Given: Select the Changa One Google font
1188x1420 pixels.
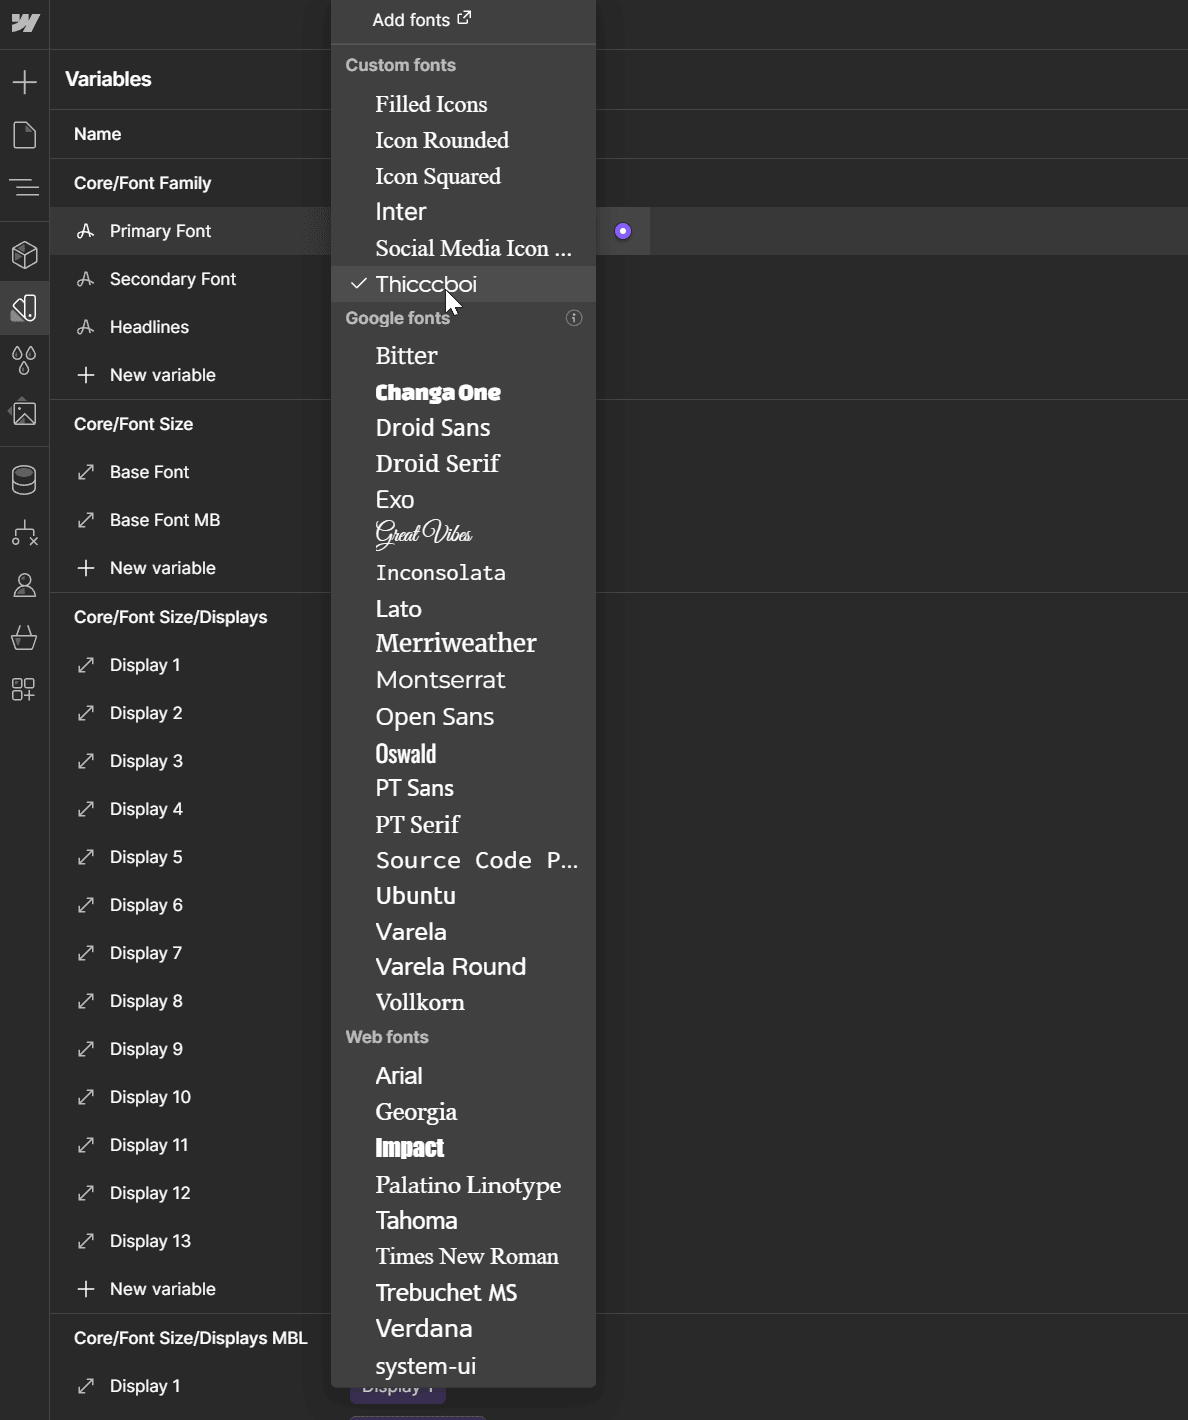Looking at the screenshot, I should coord(438,392).
